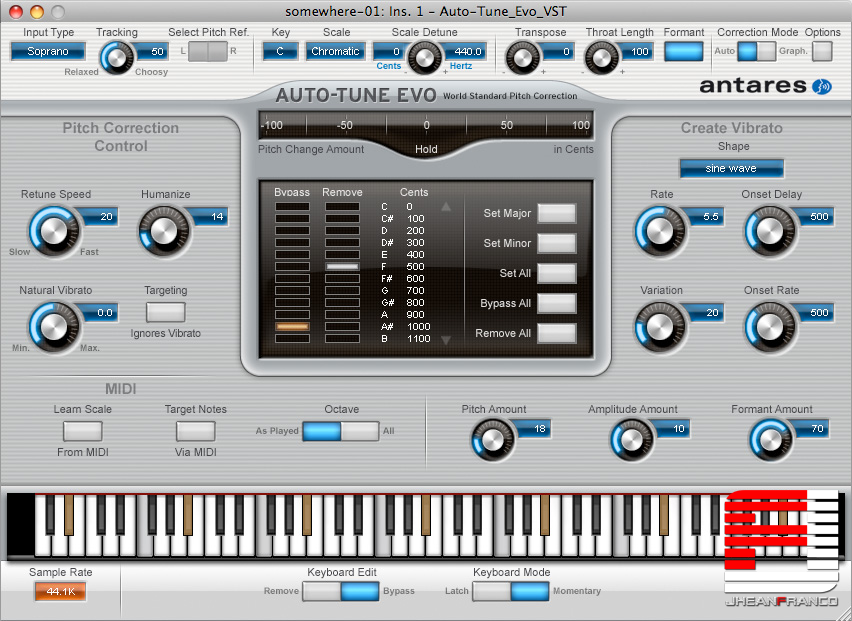Screen dimensions: 852x621
Task: Click the Bypass All button
Action: tap(557, 303)
